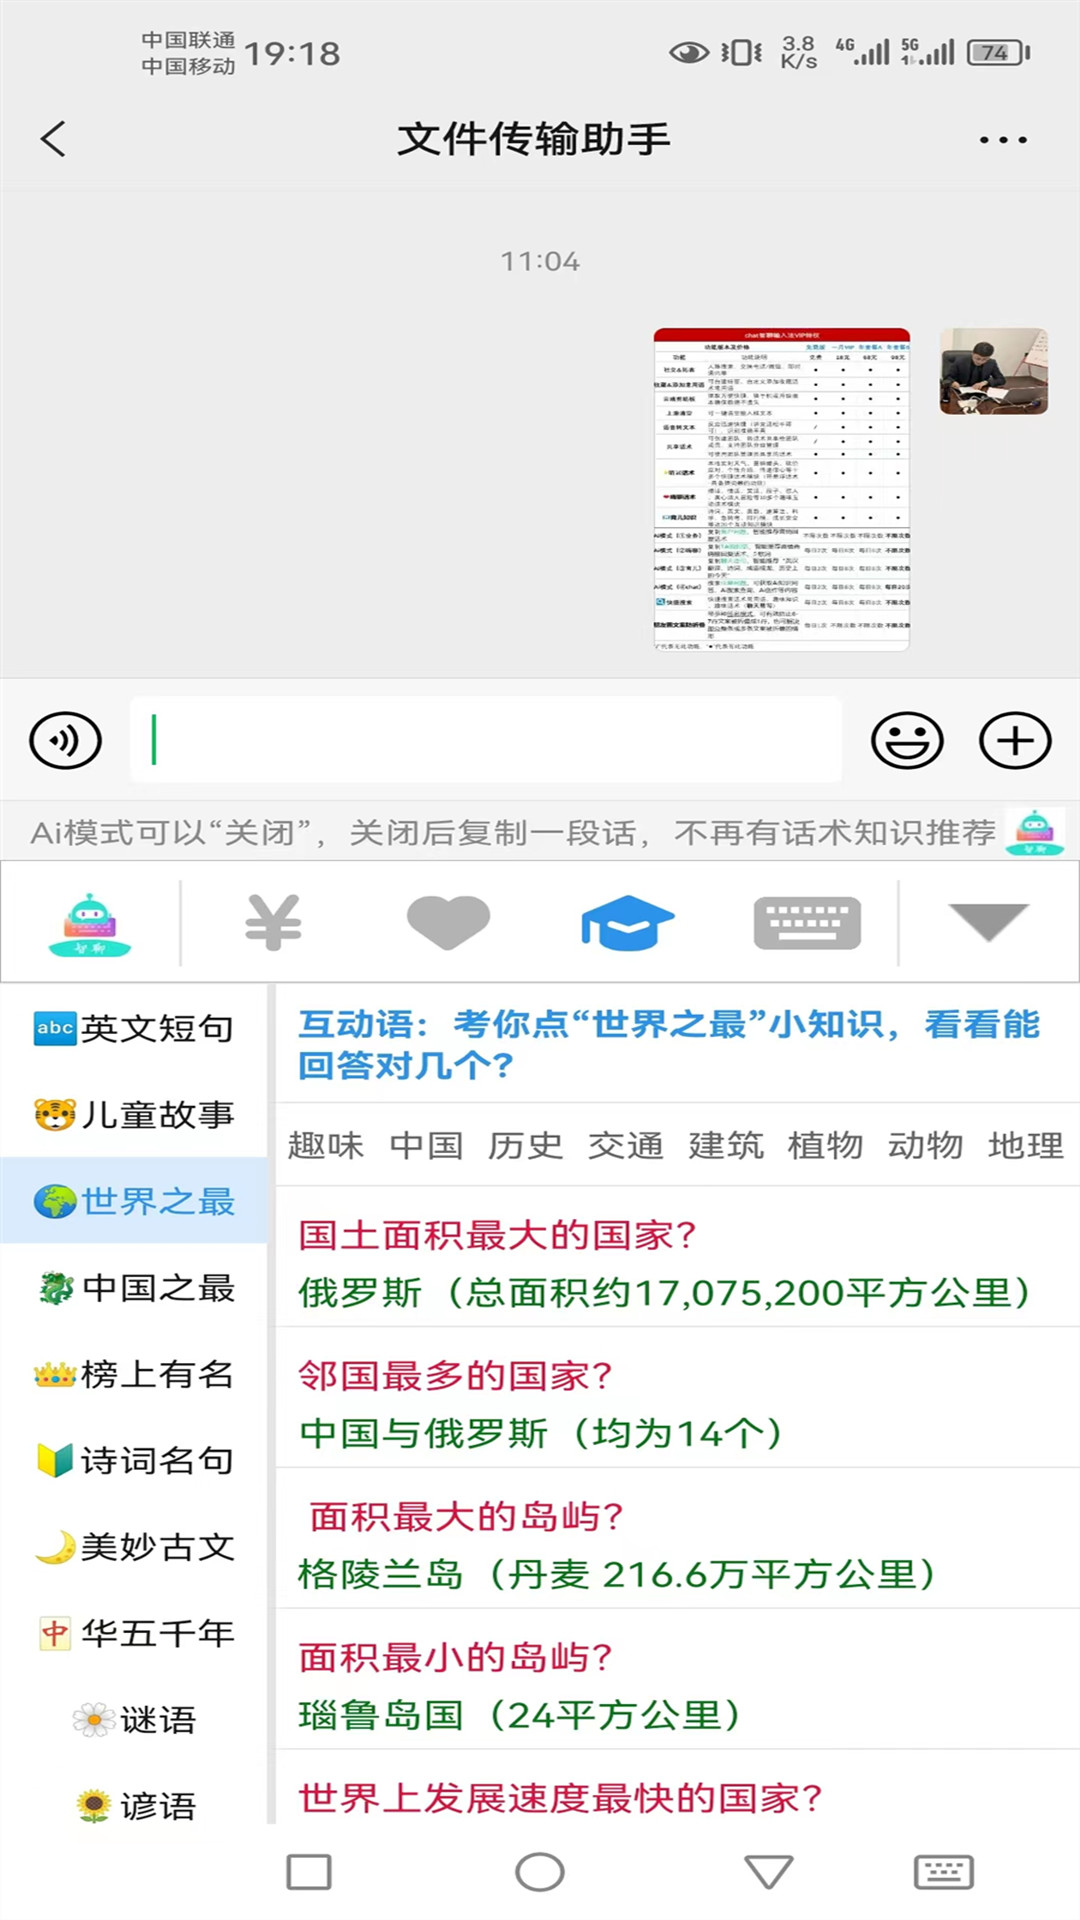Focus the message text input field
The height and width of the screenshot is (1920, 1080).
point(485,741)
